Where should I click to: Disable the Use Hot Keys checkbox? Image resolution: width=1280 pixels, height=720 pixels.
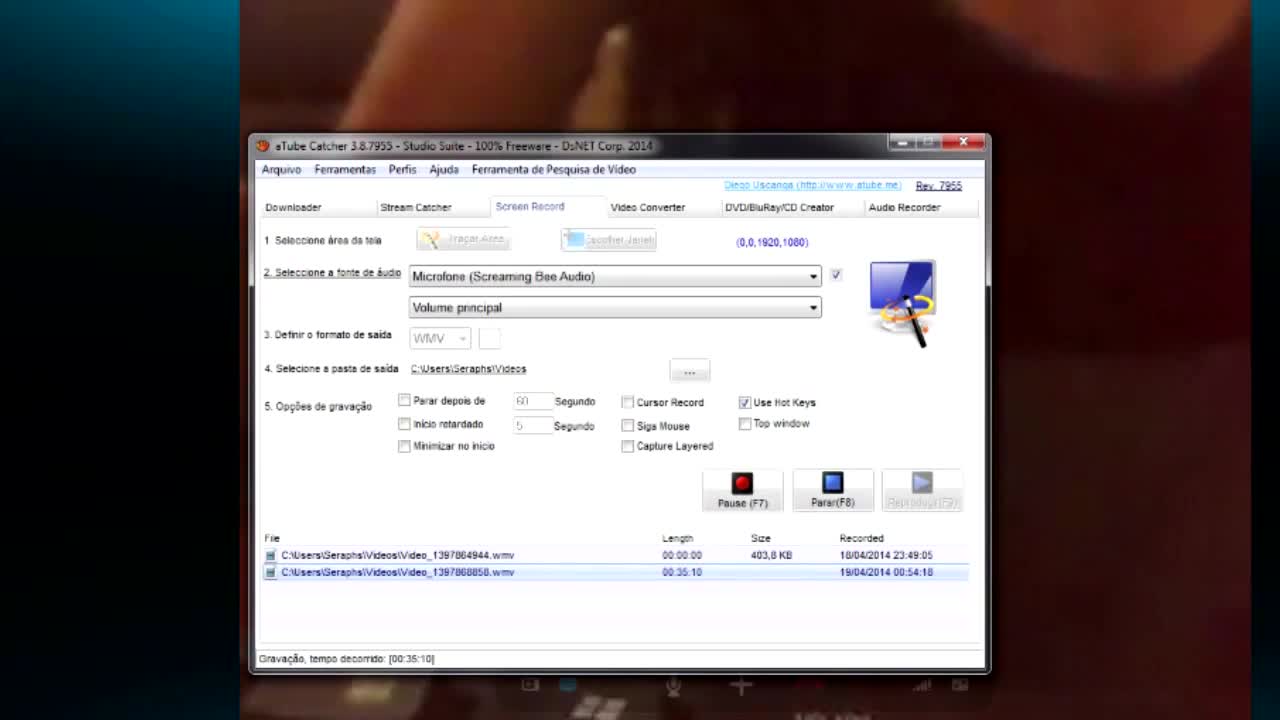point(745,402)
